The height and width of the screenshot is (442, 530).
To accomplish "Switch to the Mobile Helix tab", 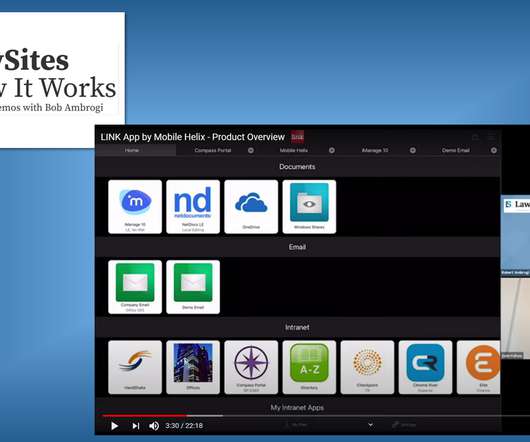I will click(294, 150).
